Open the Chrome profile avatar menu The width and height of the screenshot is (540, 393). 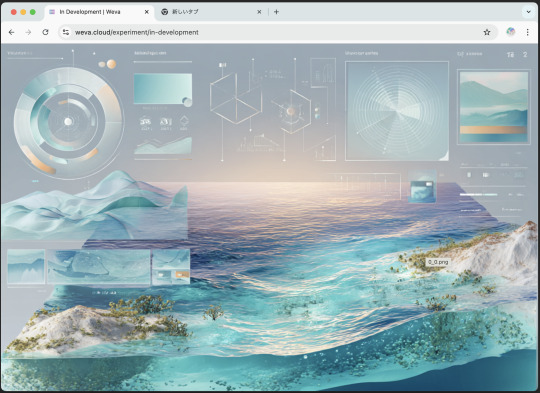click(x=511, y=32)
